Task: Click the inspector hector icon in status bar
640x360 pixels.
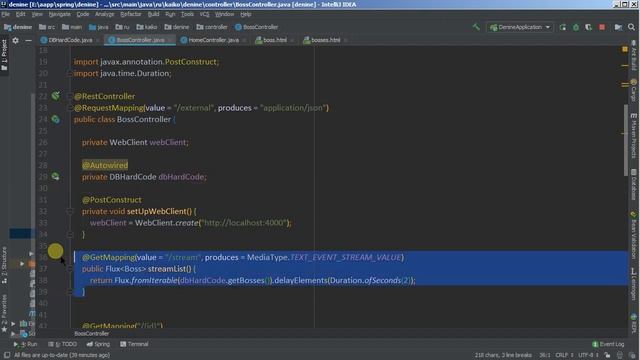Action: [620, 355]
